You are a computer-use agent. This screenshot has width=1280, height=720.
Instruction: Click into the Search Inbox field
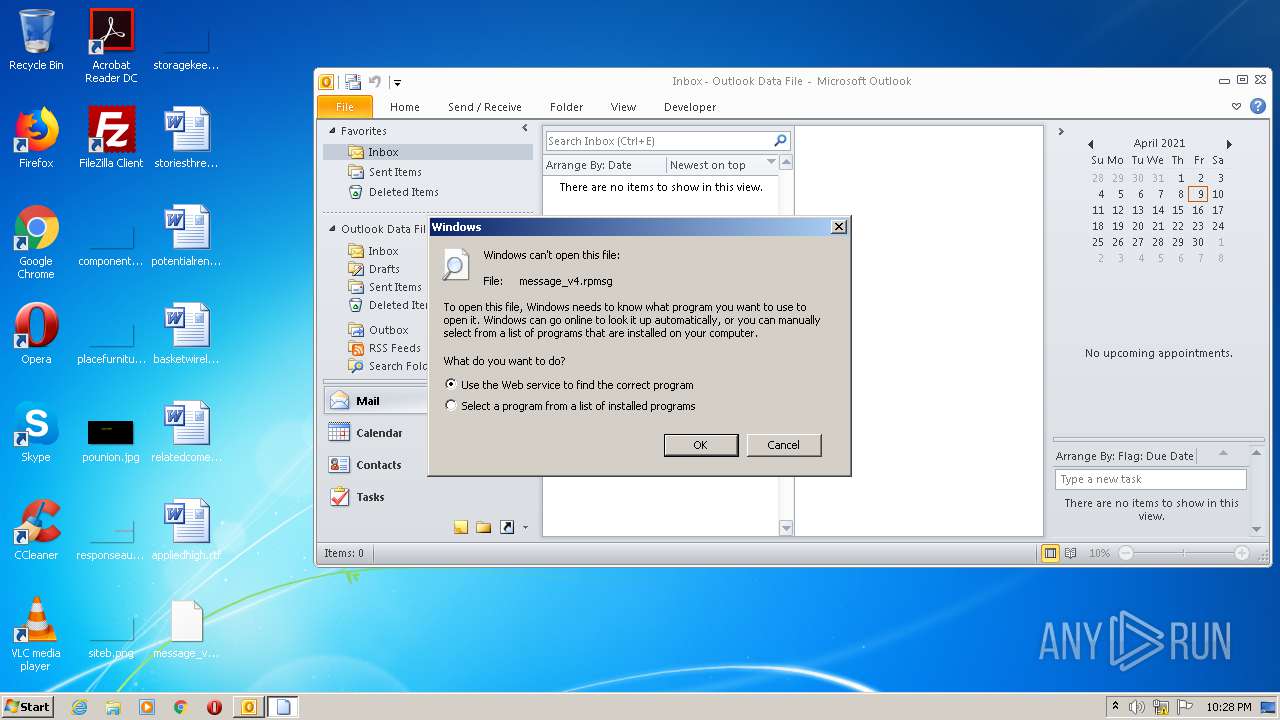click(659, 141)
